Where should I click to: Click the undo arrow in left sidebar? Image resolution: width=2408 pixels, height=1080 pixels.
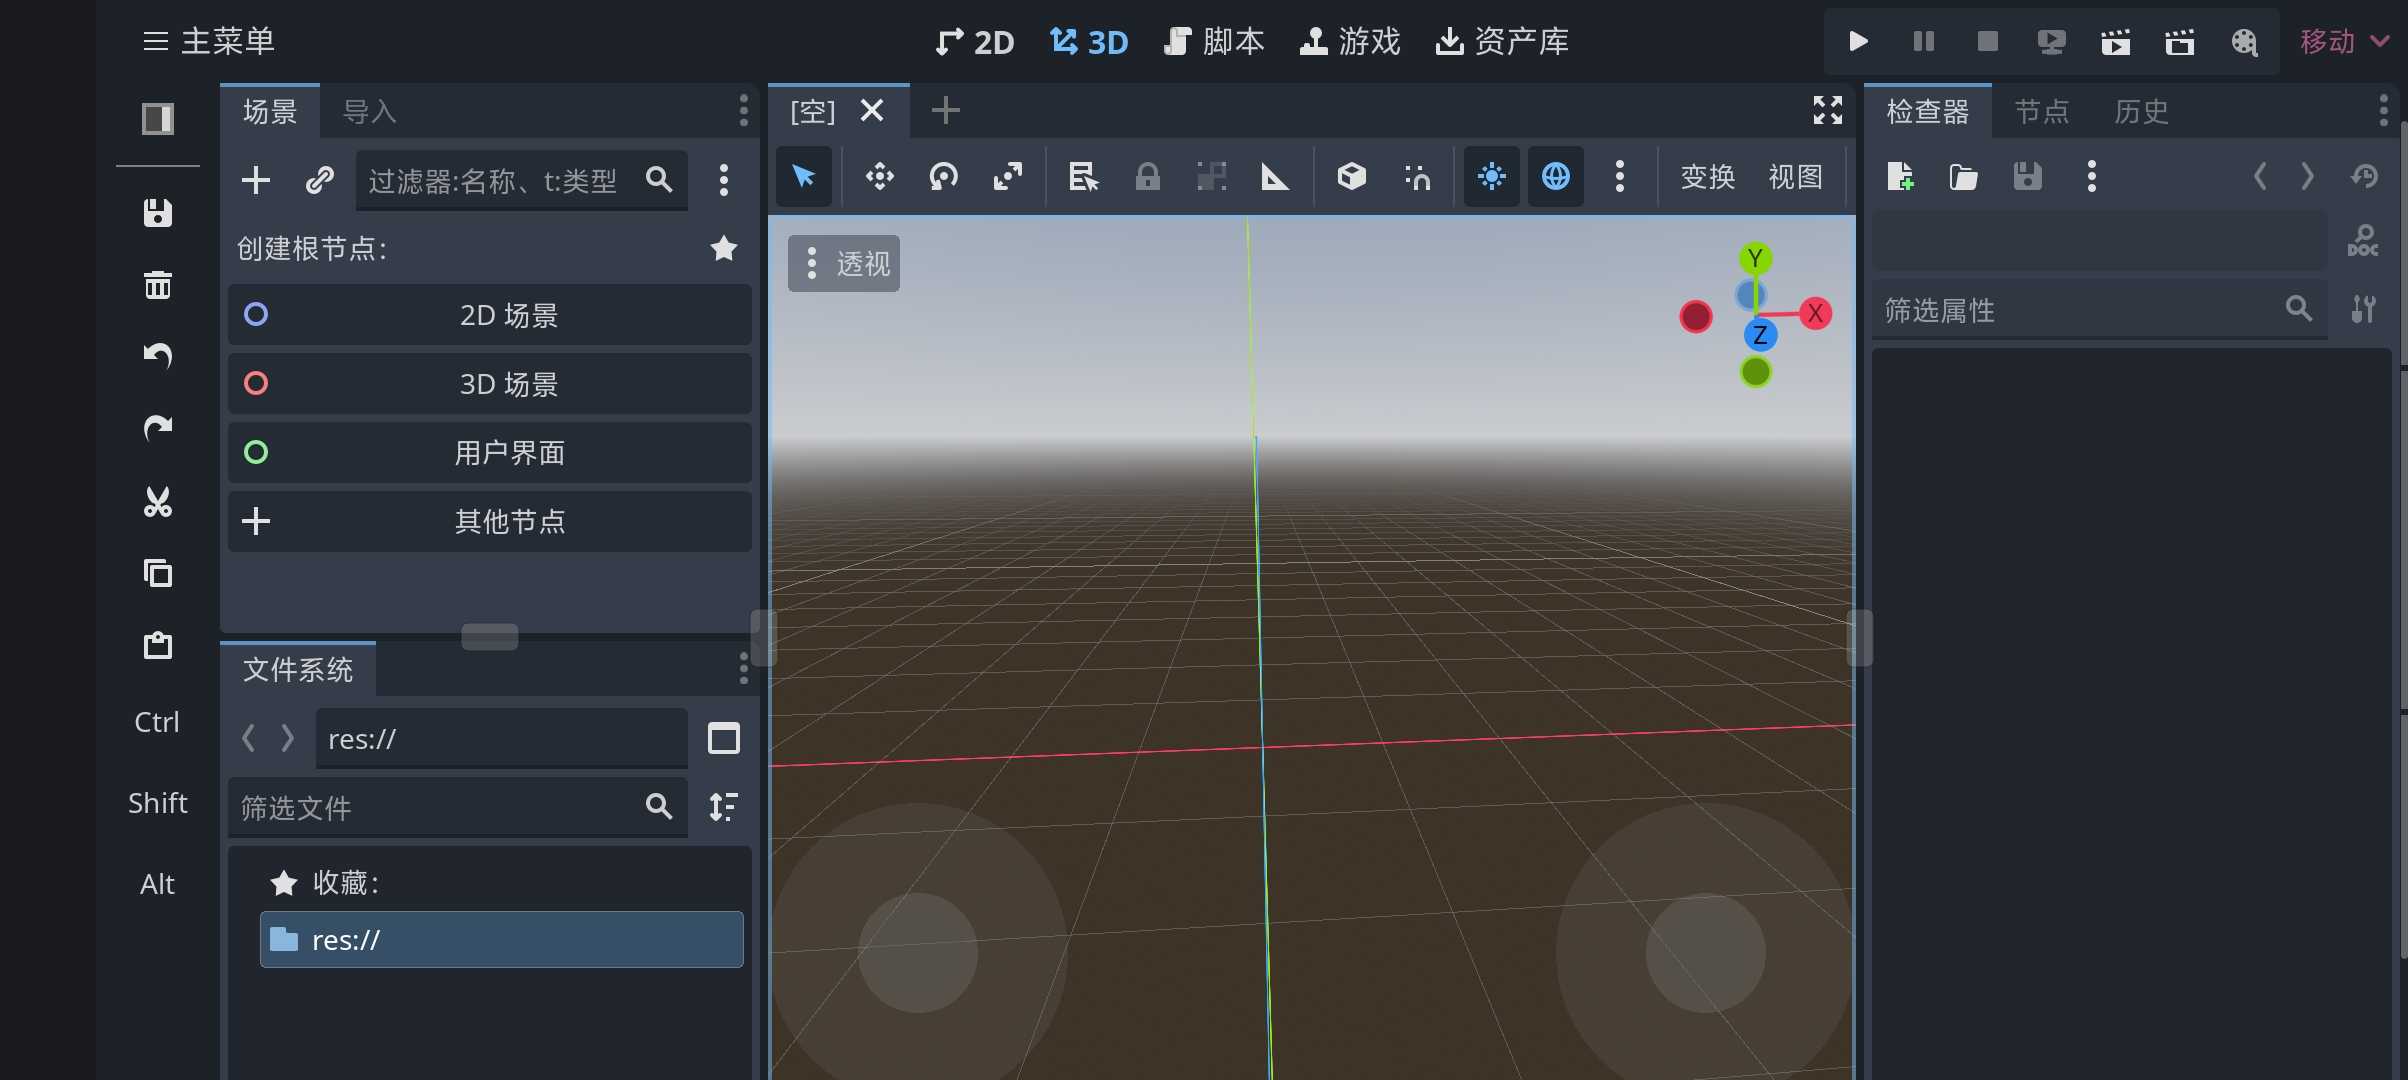(x=158, y=355)
